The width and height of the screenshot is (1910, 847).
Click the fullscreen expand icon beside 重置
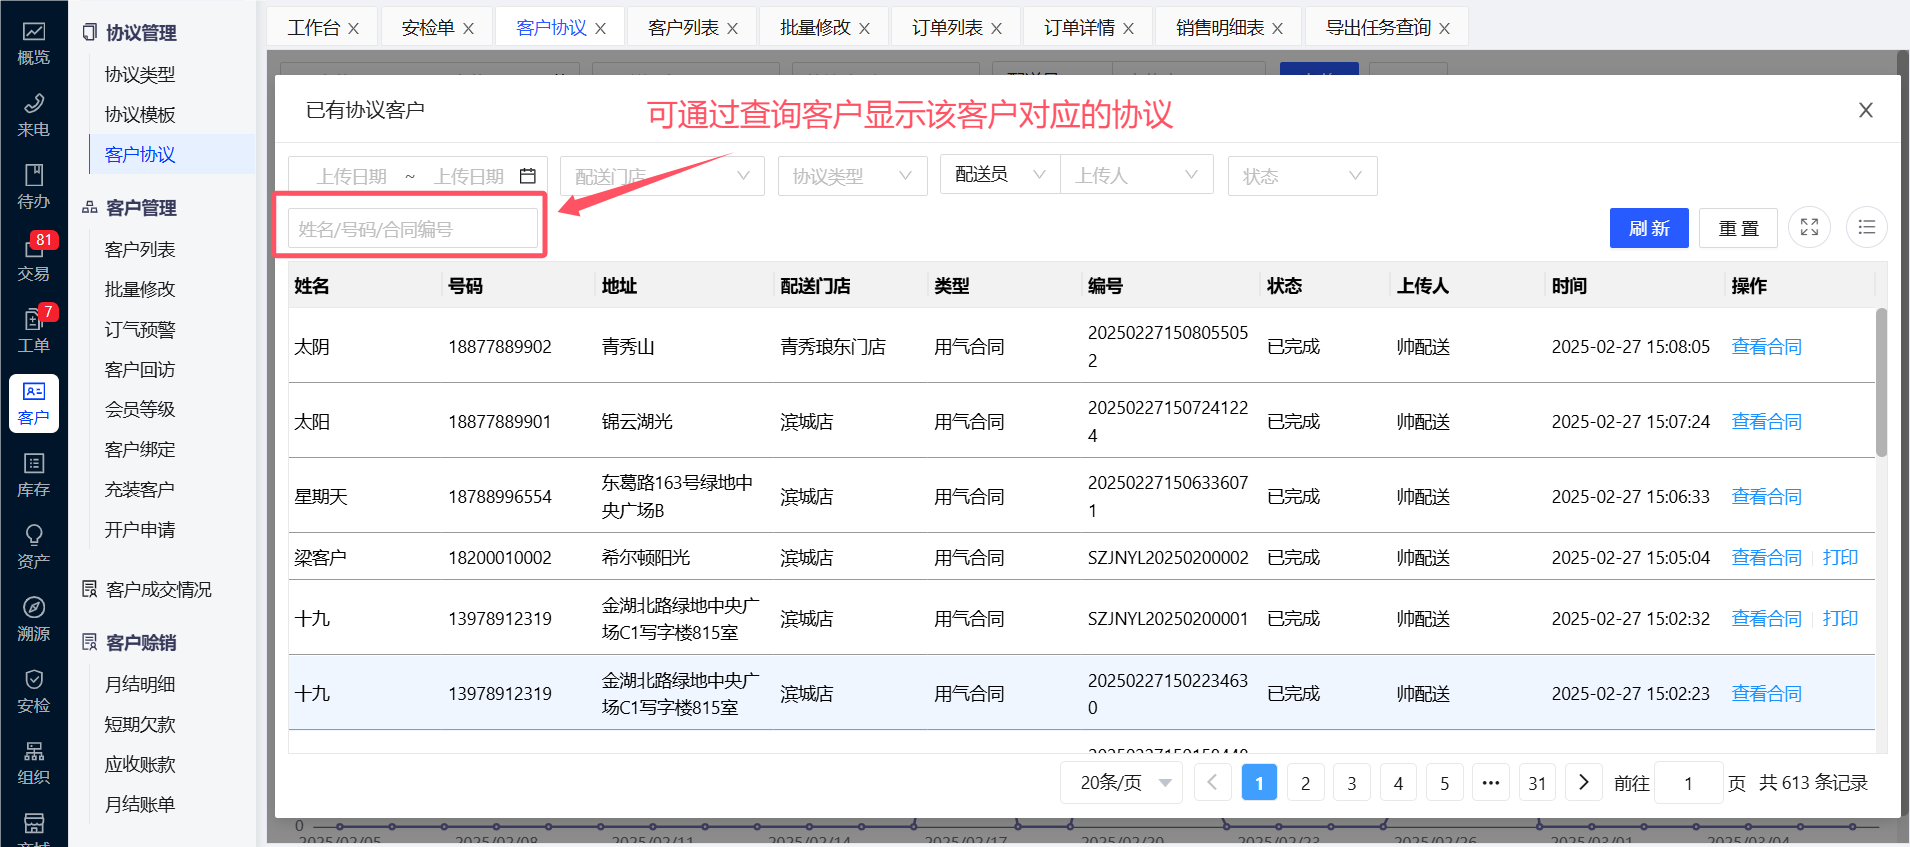(1809, 228)
